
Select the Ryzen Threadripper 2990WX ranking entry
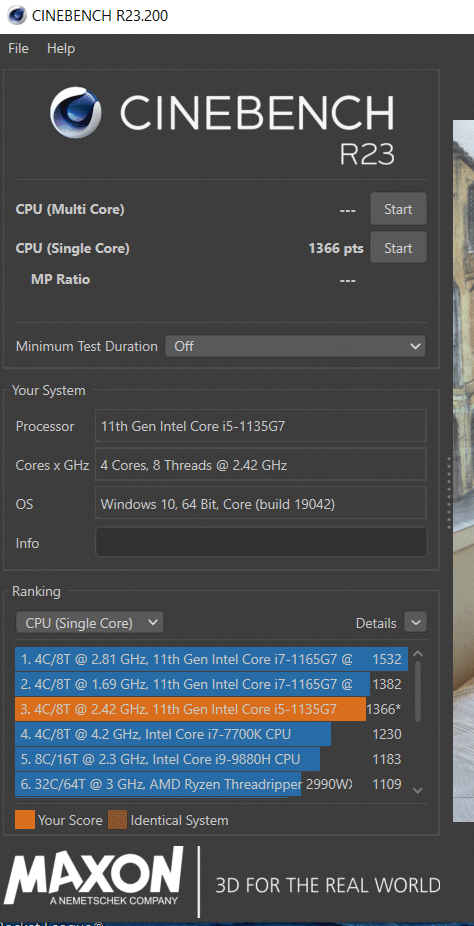pyautogui.click(x=211, y=784)
